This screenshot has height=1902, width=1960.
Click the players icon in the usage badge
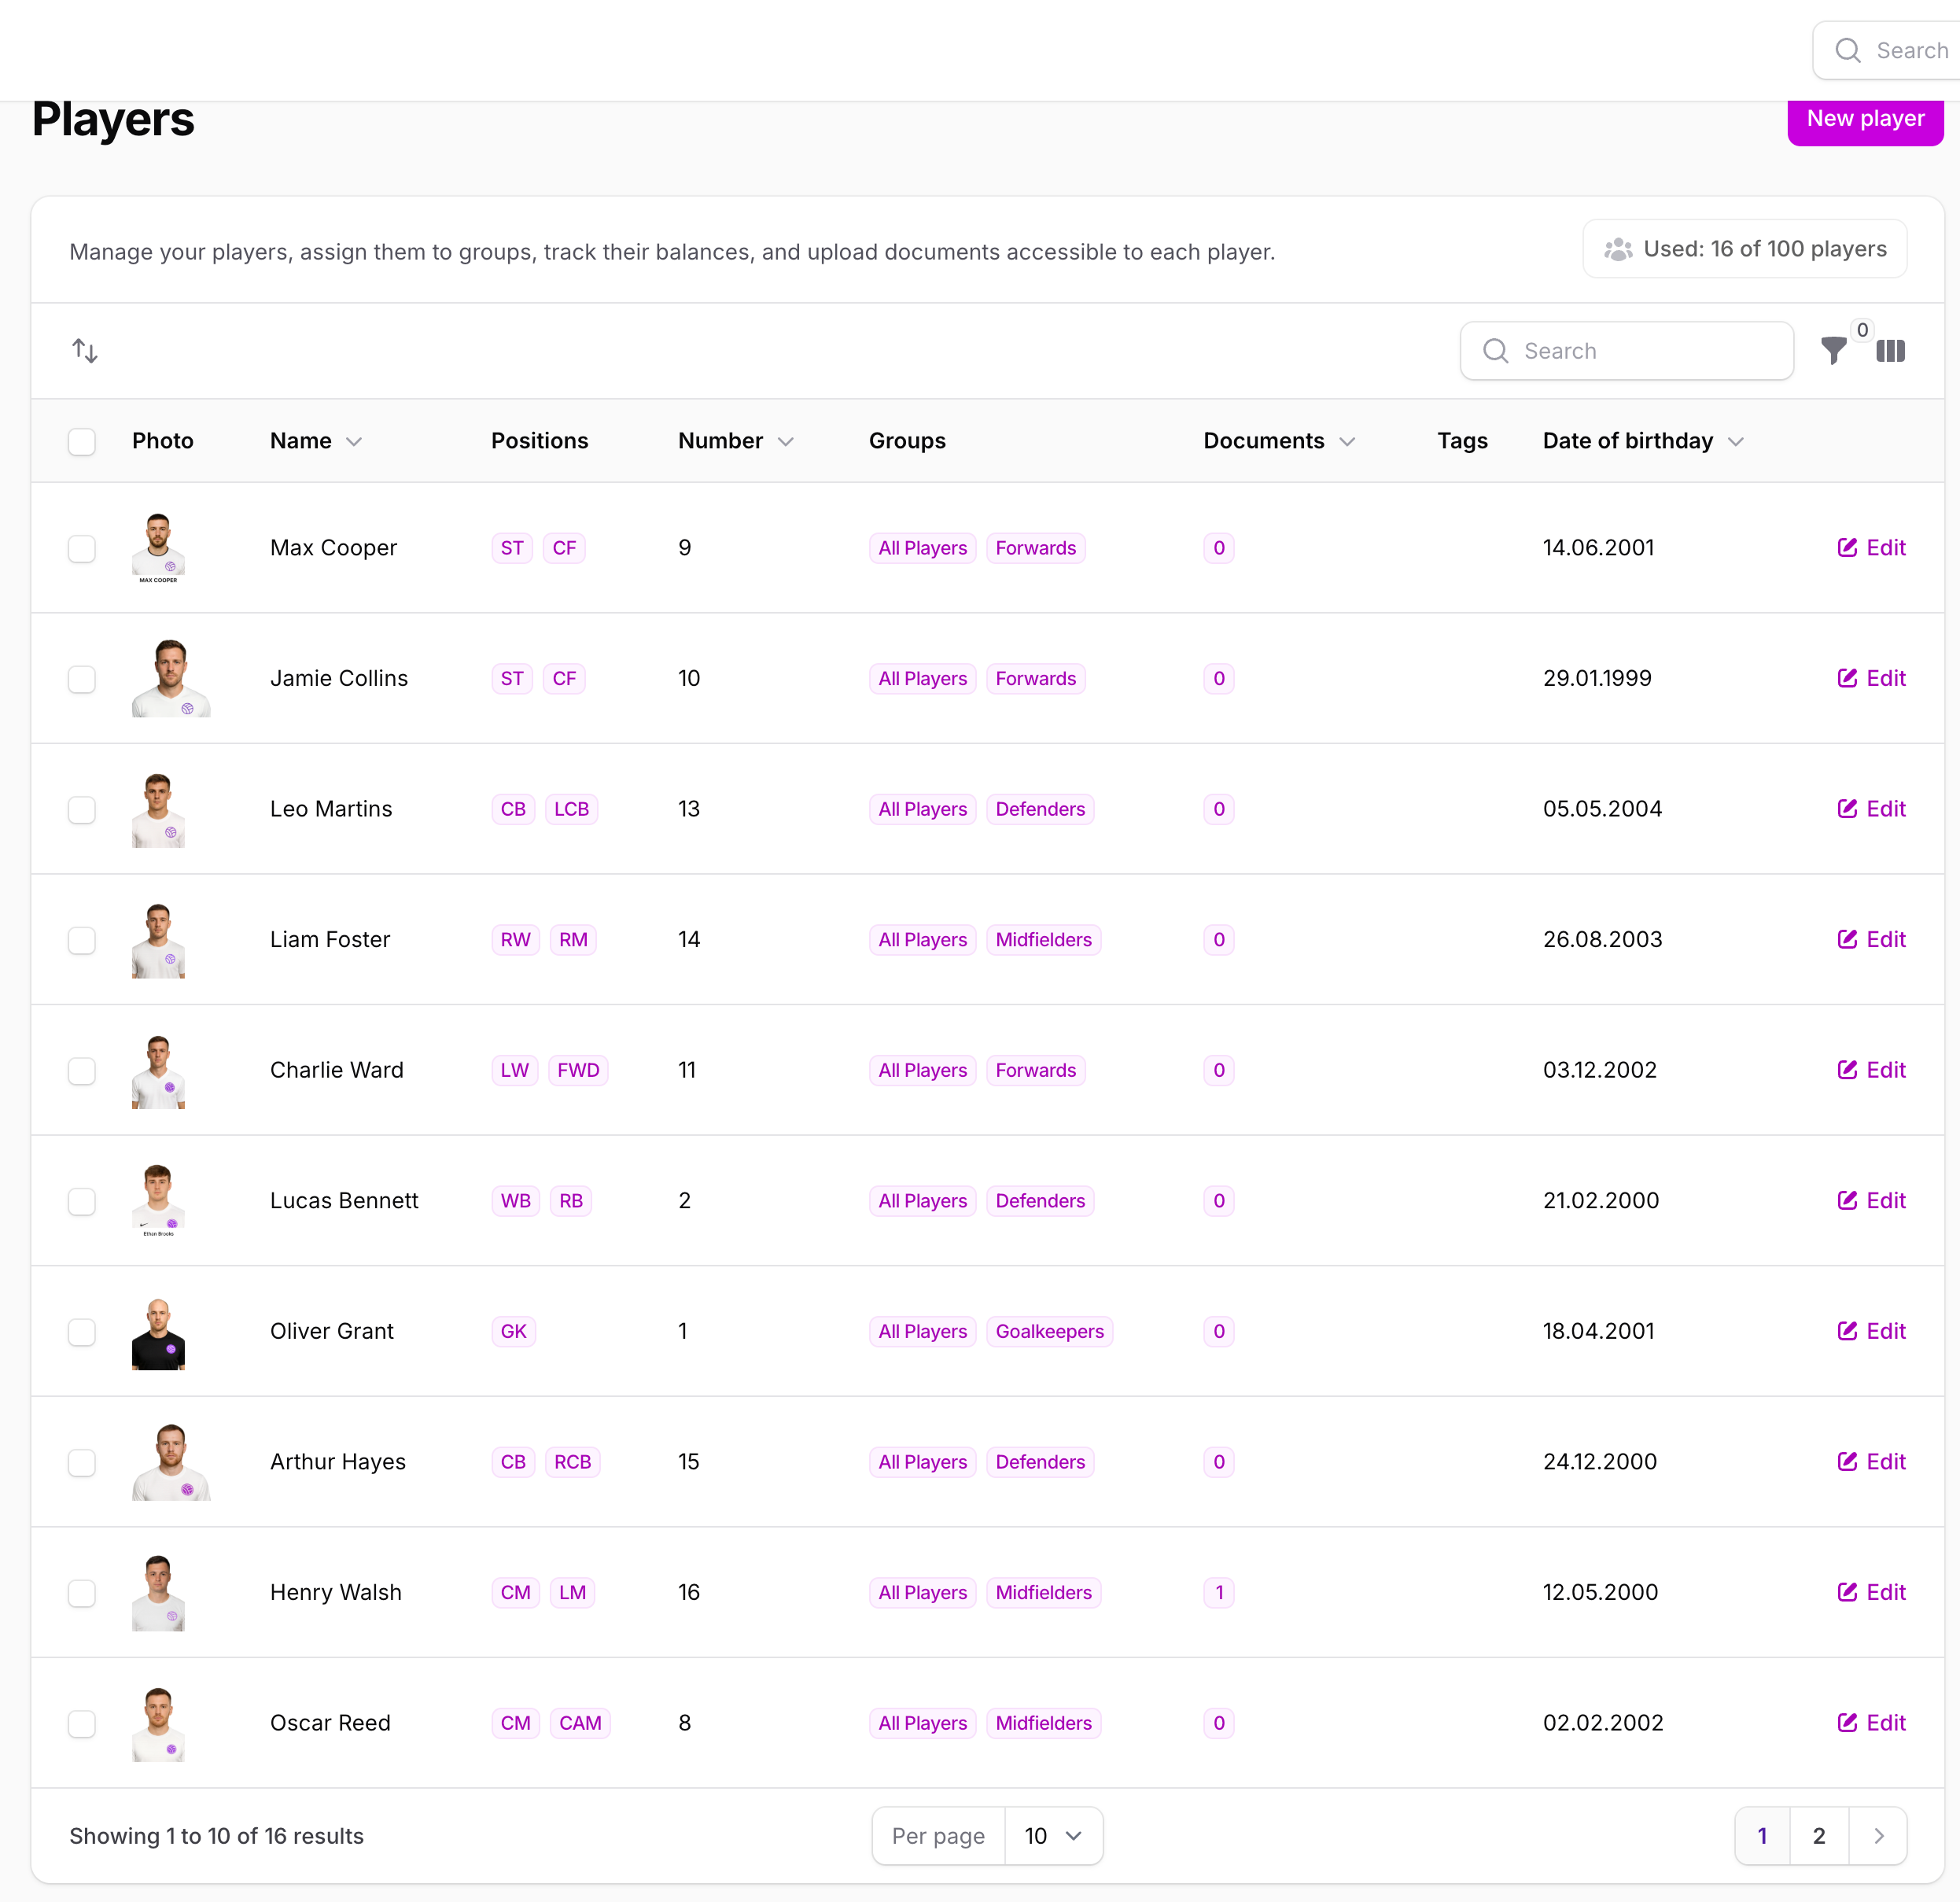1617,249
